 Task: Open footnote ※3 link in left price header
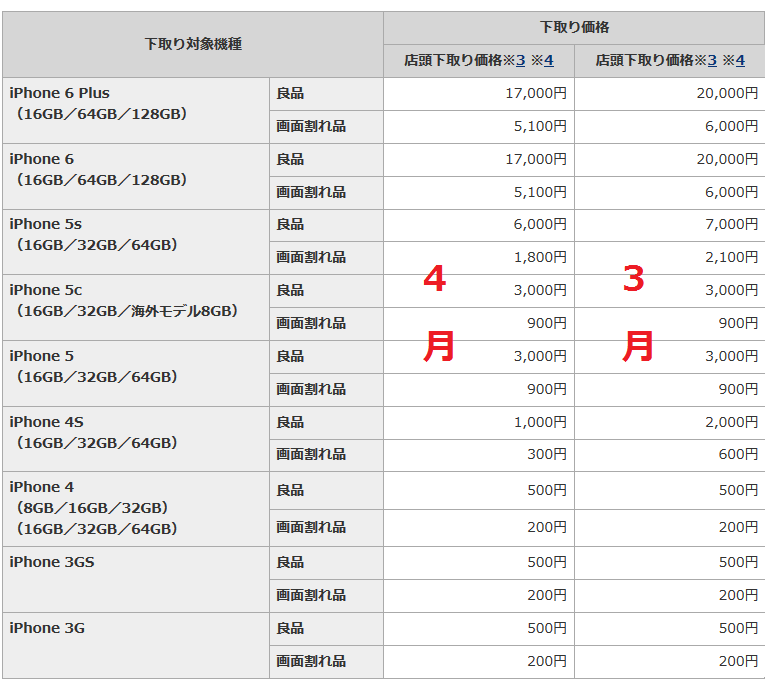[x=521, y=61]
